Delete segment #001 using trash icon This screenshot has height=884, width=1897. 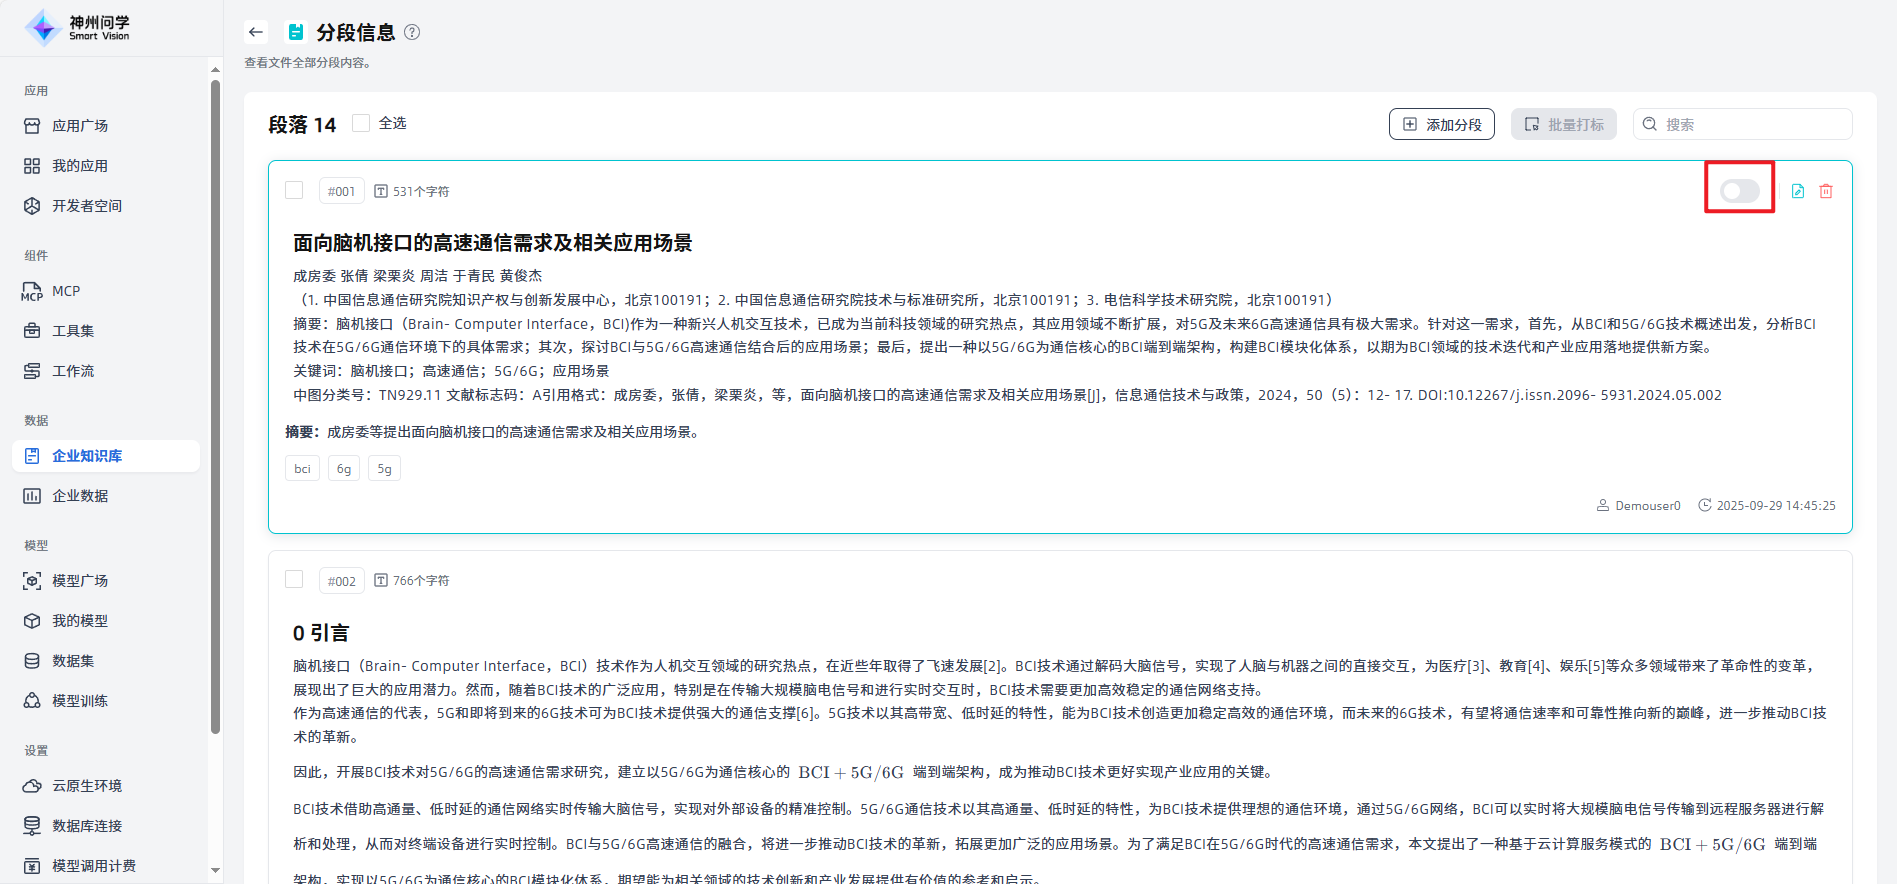coord(1825,191)
